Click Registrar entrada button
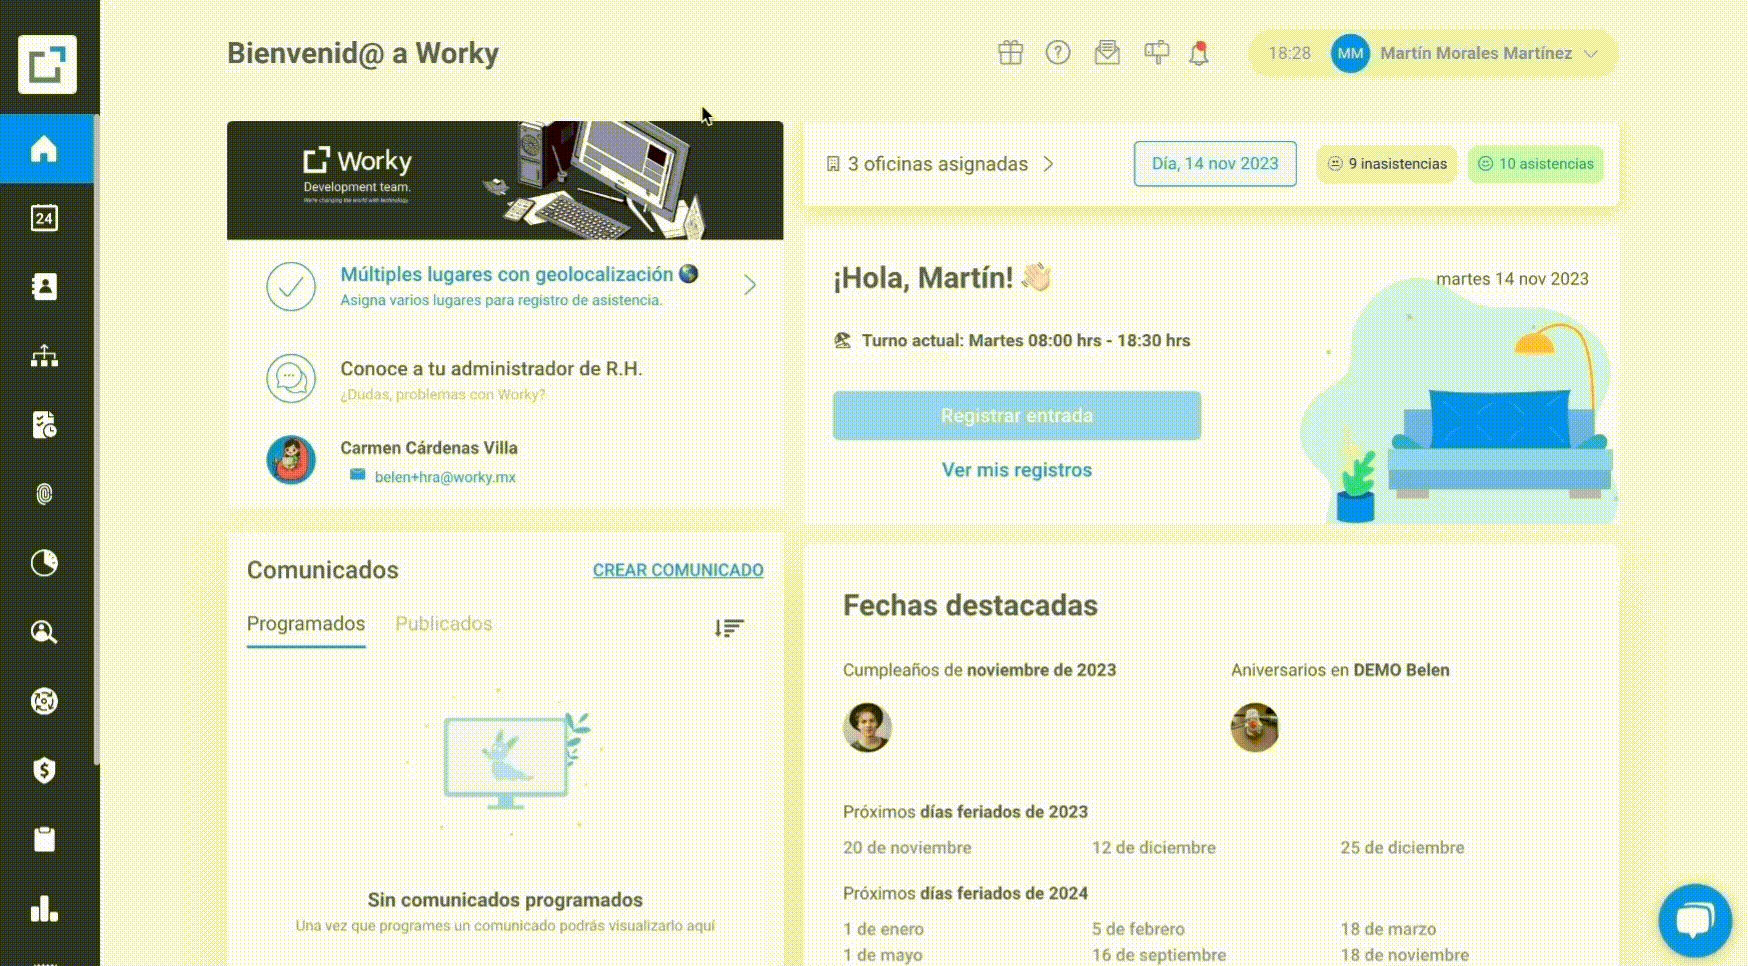The width and height of the screenshot is (1748, 966). [x=1017, y=415]
